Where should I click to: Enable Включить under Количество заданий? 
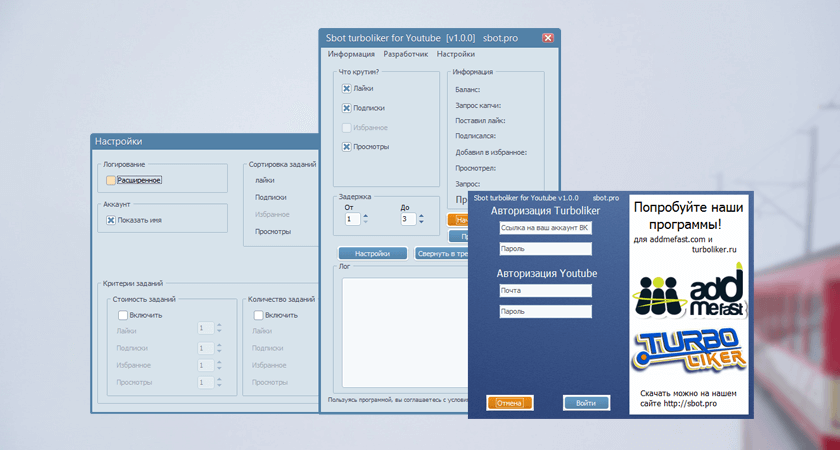tap(259, 315)
